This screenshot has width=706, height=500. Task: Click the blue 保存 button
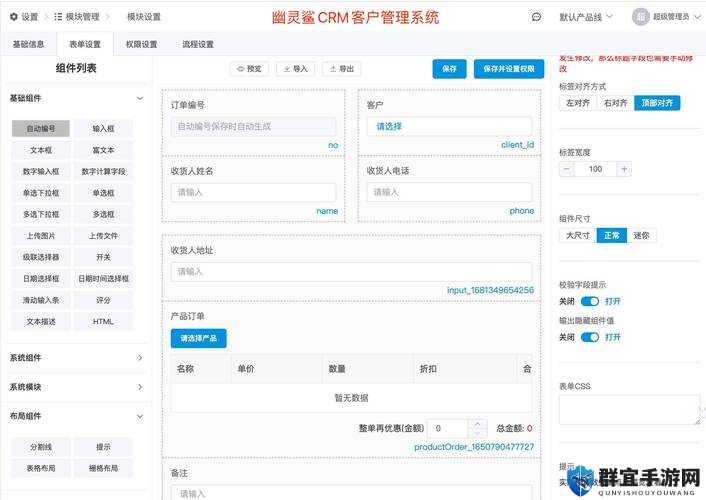click(449, 69)
